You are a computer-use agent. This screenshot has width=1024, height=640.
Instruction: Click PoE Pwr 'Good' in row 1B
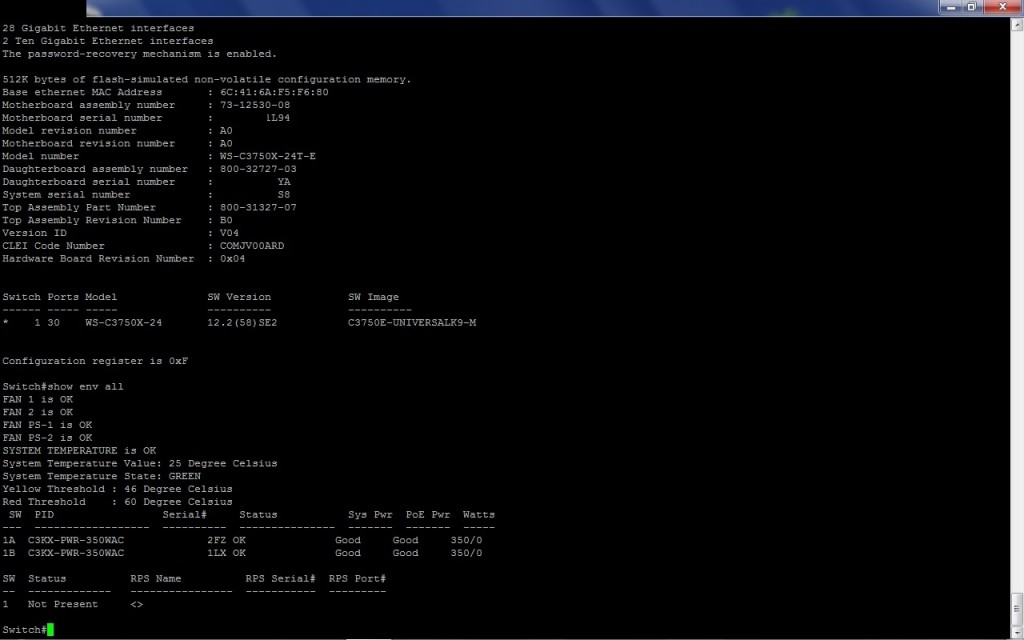[x=406, y=553]
